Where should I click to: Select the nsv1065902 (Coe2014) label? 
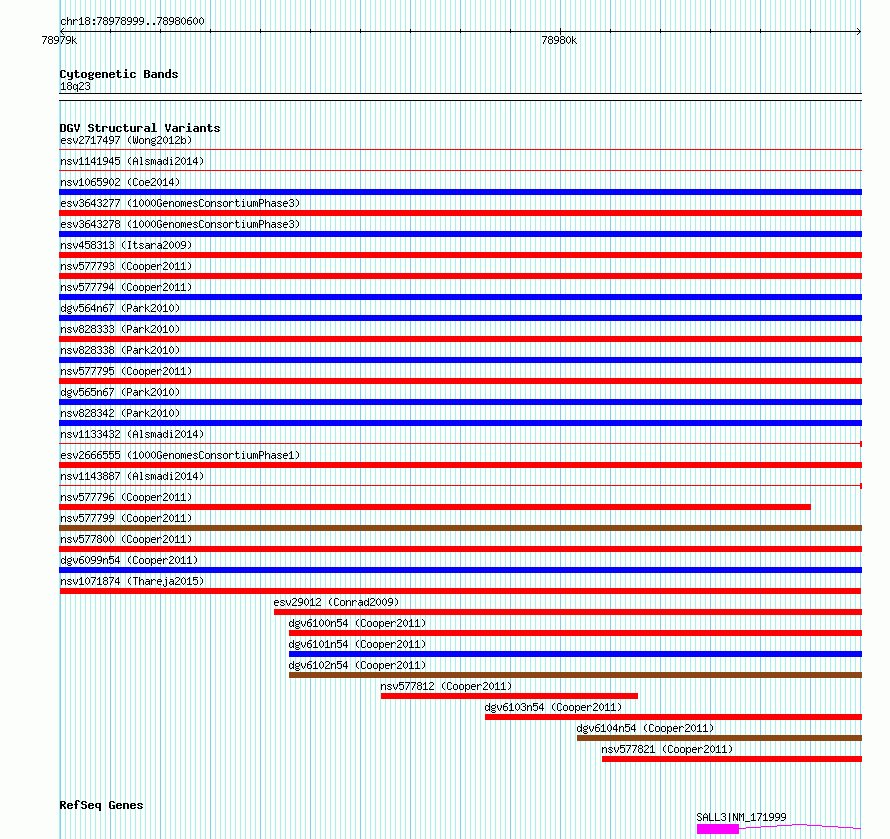coord(120,182)
